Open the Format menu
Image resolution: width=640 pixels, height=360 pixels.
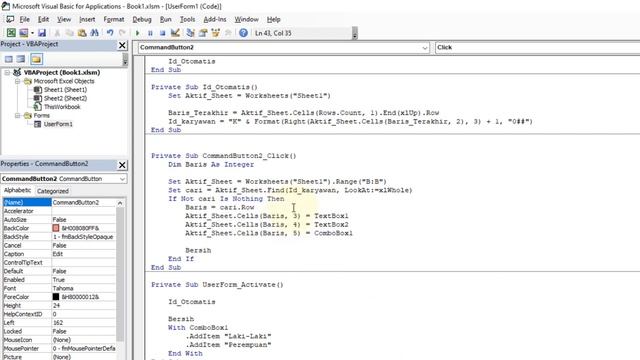(x=113, y=19)
